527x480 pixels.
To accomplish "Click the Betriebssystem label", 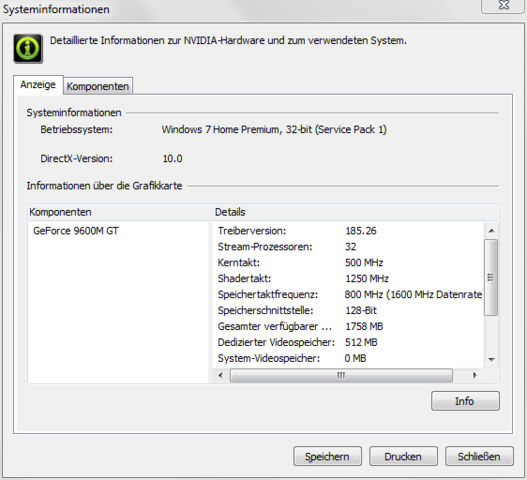I will pyautogui.click(x=77, y=130).
